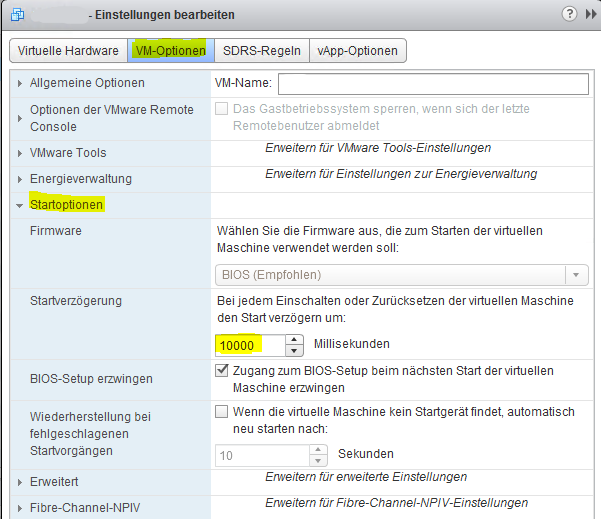Open the SDRS-Regeln tab

pos(264,50)
